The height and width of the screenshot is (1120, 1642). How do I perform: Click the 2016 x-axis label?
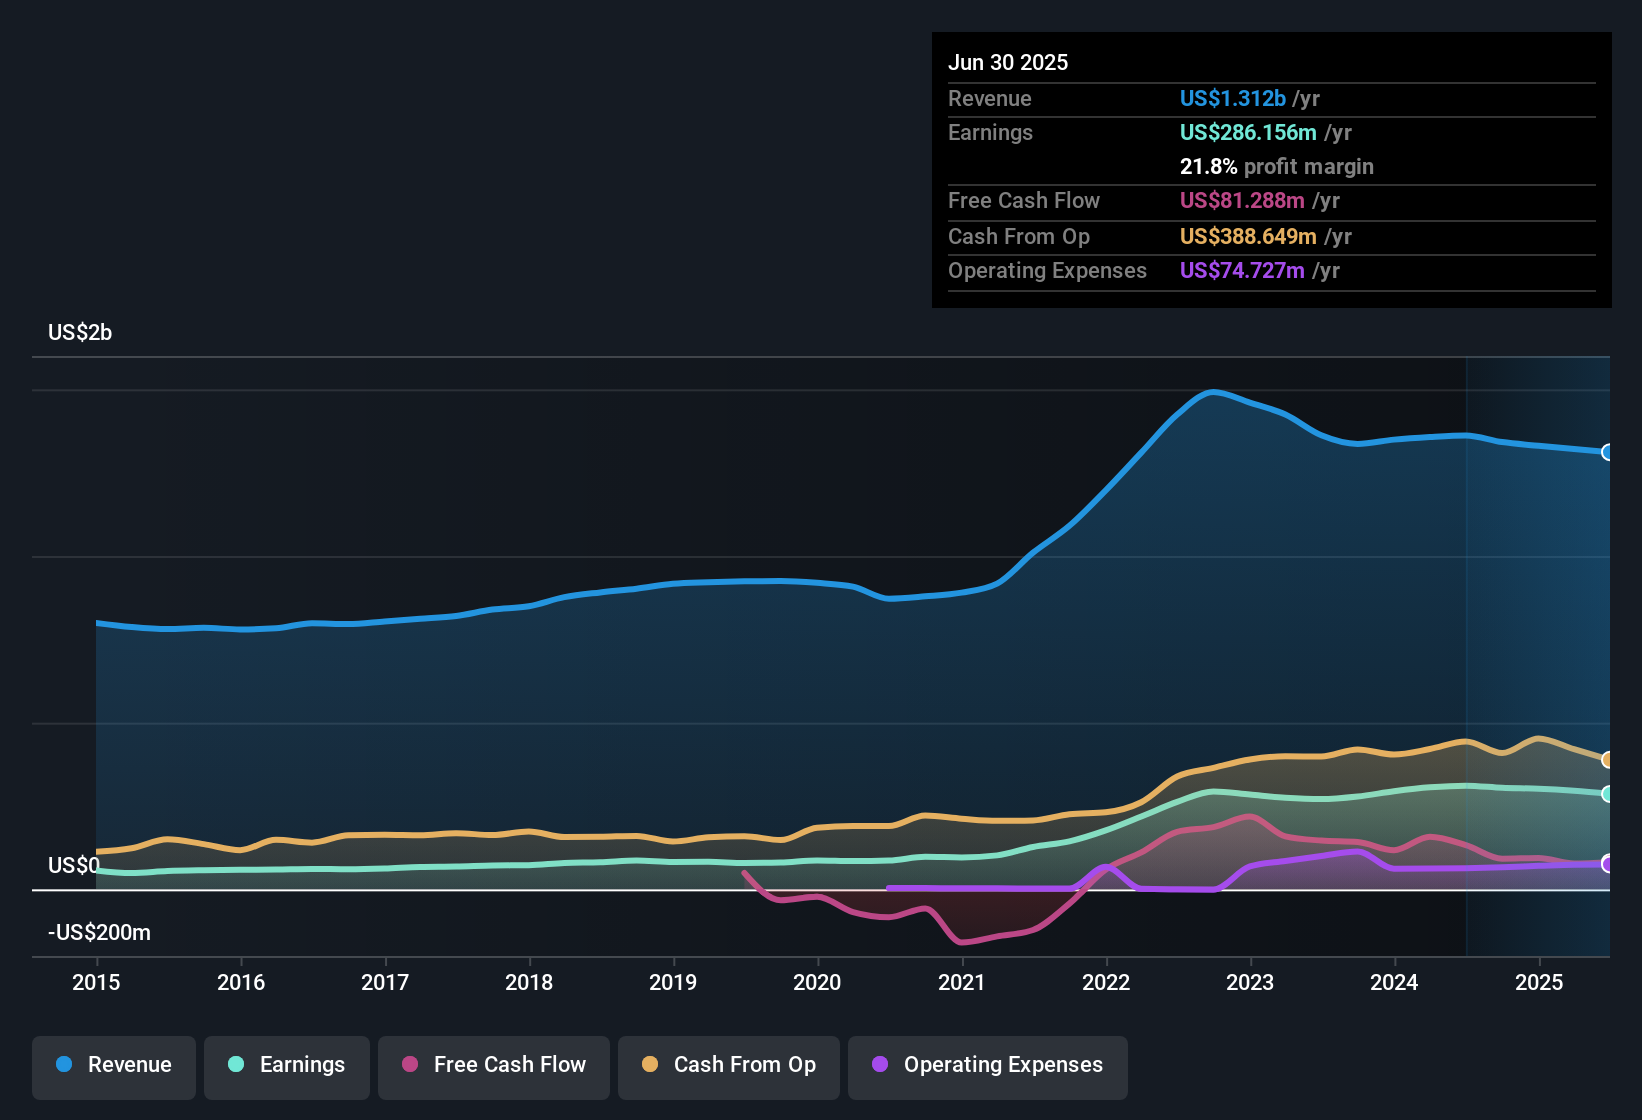[x=241, y=982]
